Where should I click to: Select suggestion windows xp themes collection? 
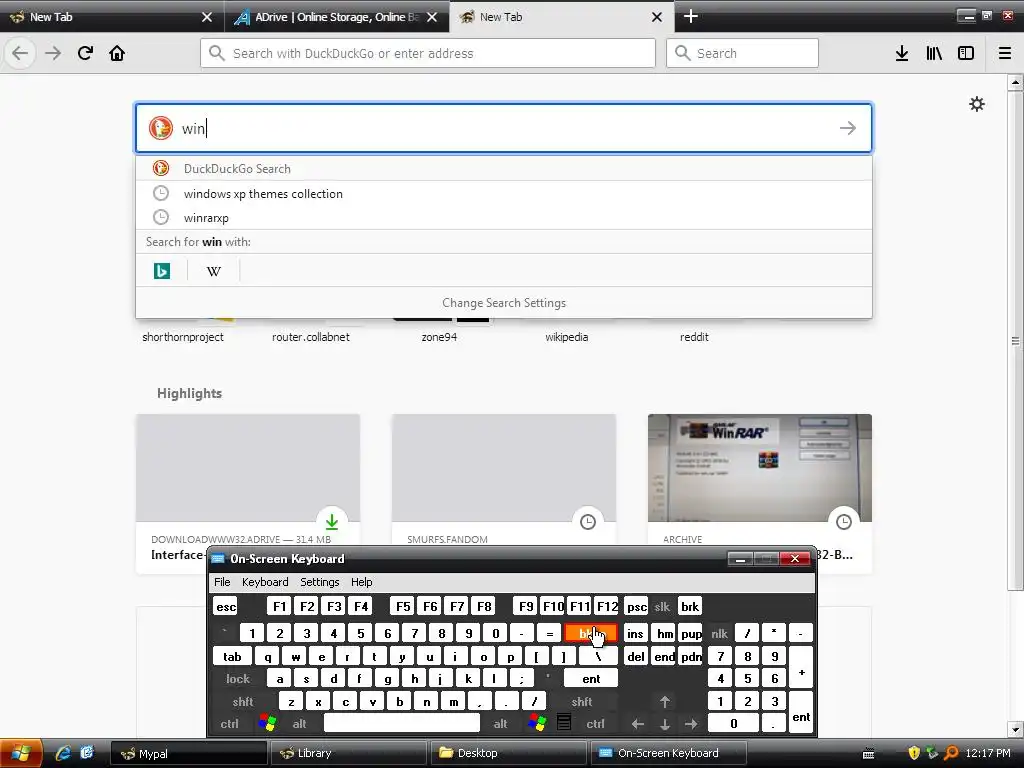(504, 193)
